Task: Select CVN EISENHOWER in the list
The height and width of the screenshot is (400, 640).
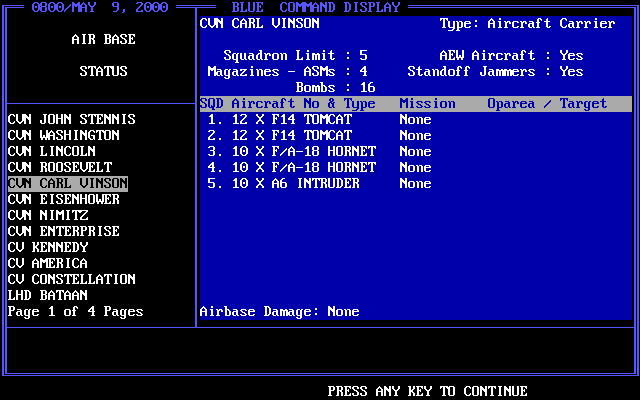Action: (64, 199)
